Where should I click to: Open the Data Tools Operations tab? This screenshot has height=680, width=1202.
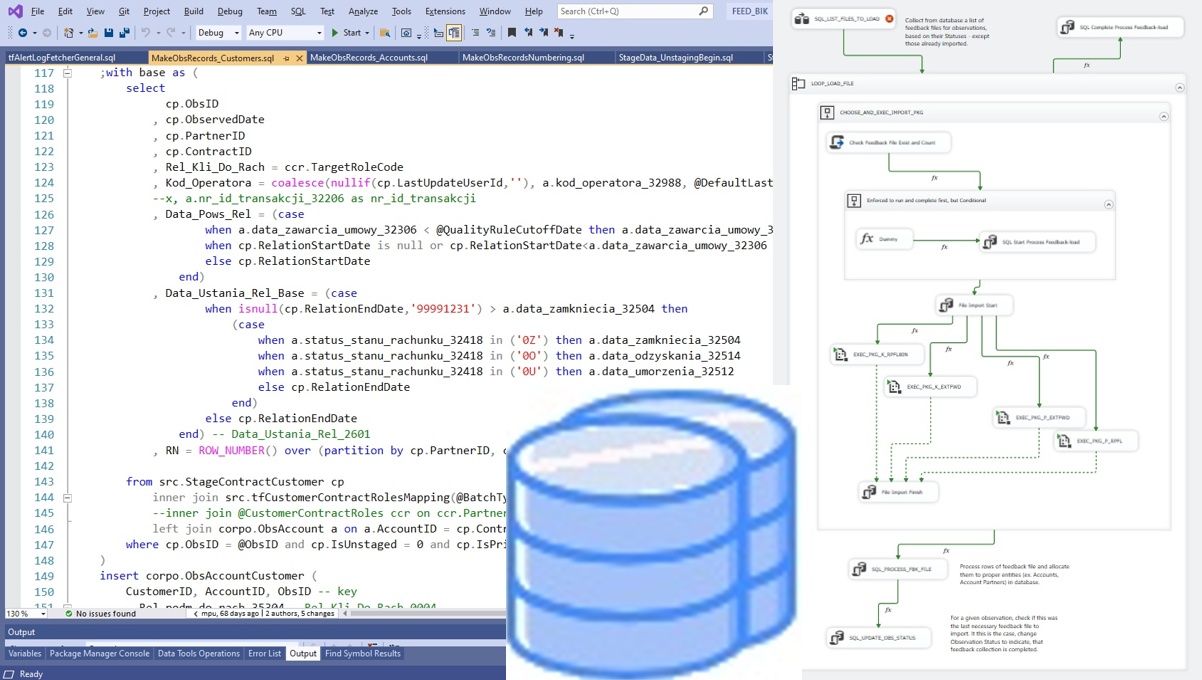tap(199, 654)
